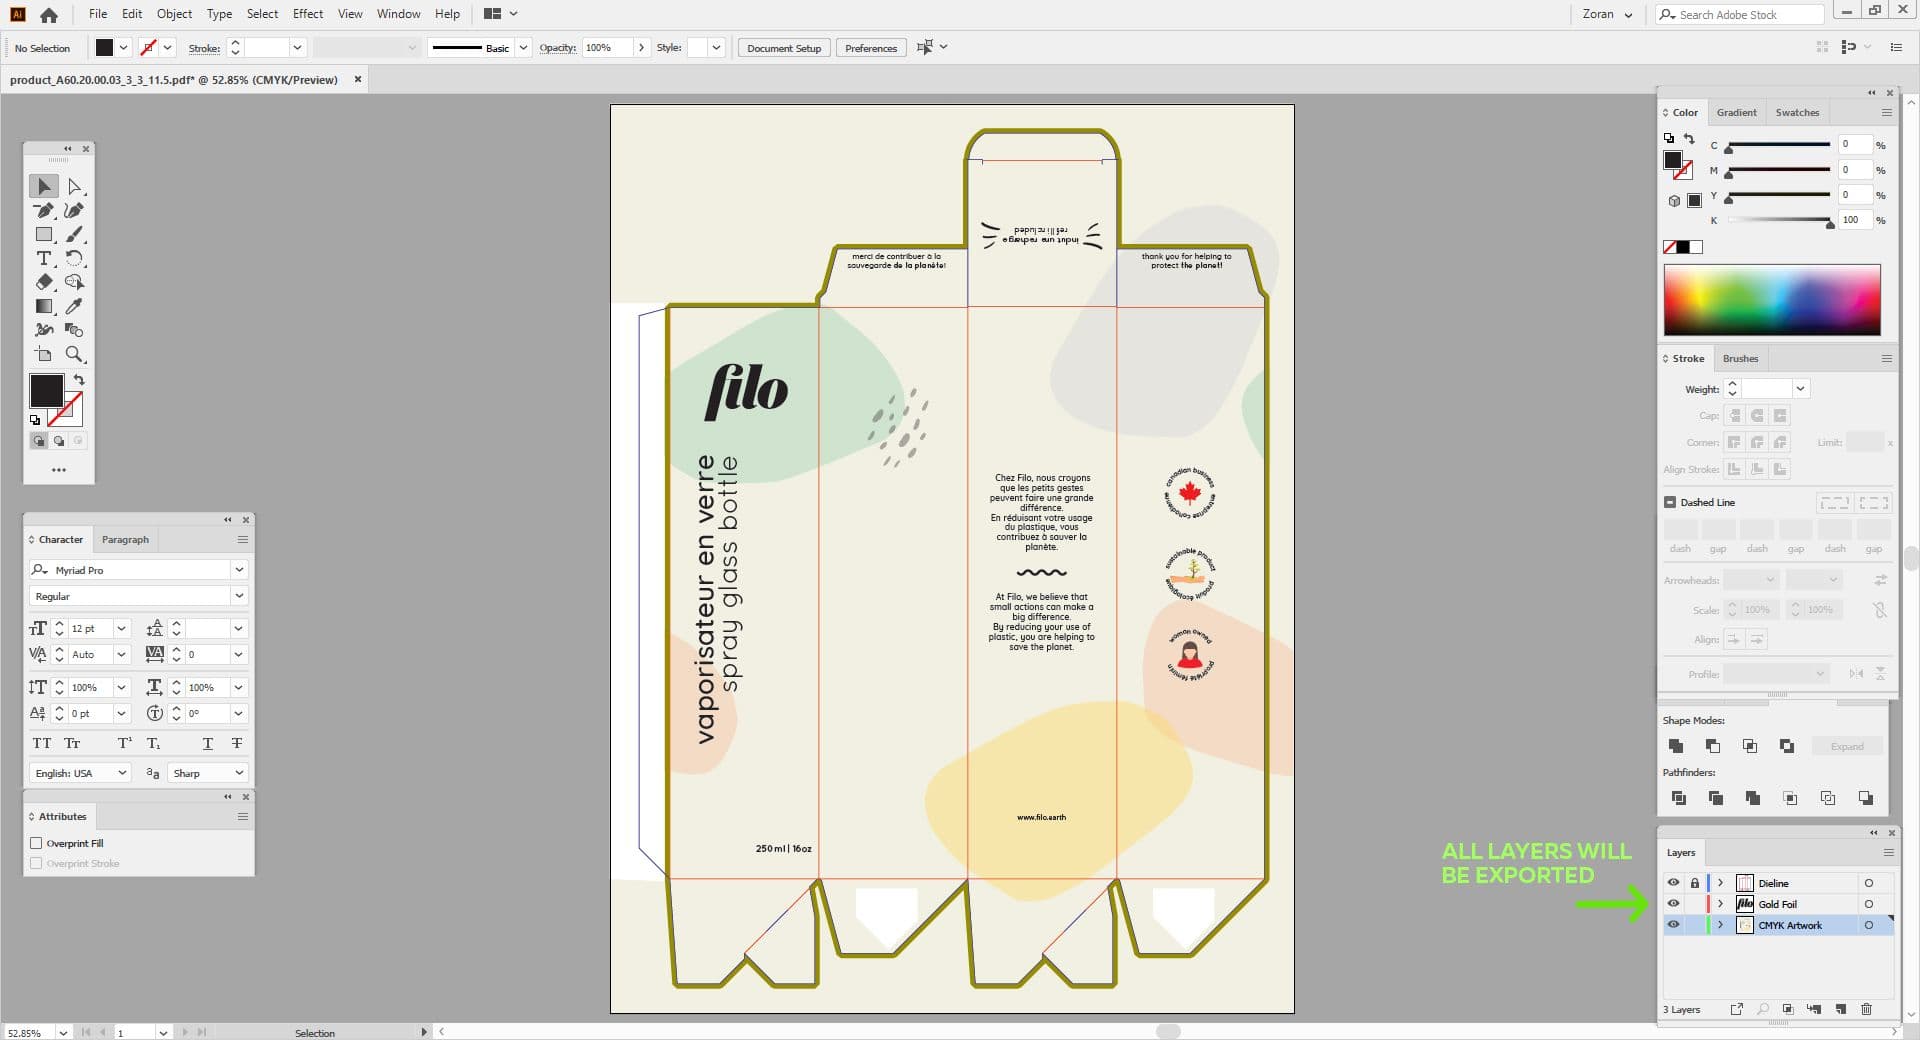
Task: Switch to the Swatches tab
Action: coord(1796,112)
